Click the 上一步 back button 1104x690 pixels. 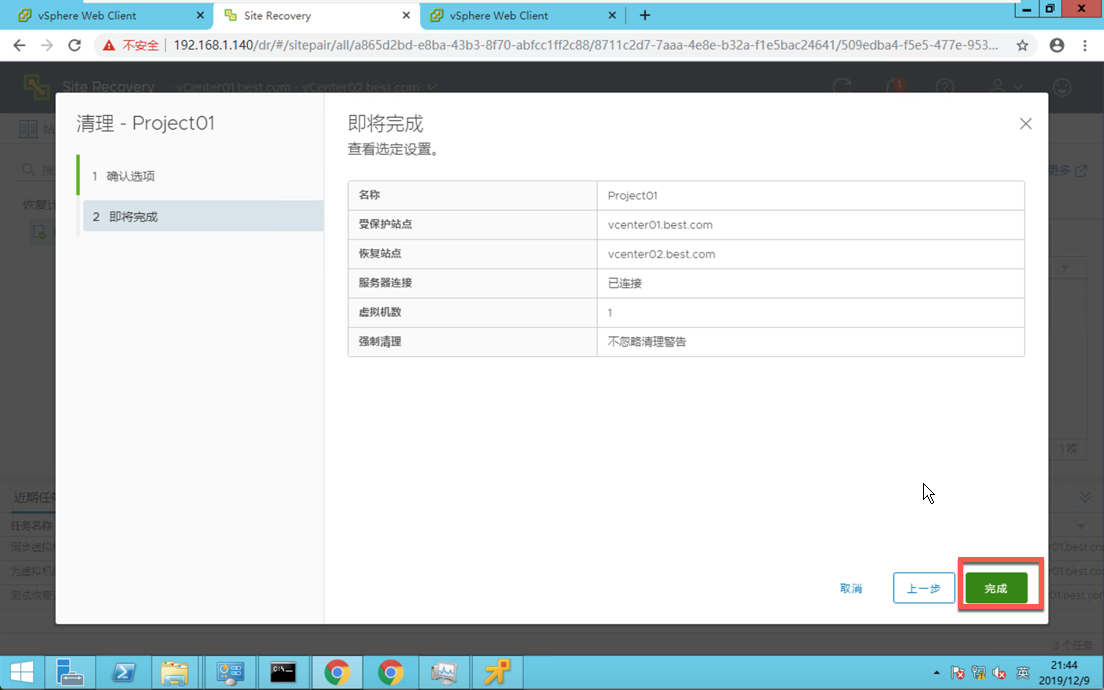click(x=924, y=588)
